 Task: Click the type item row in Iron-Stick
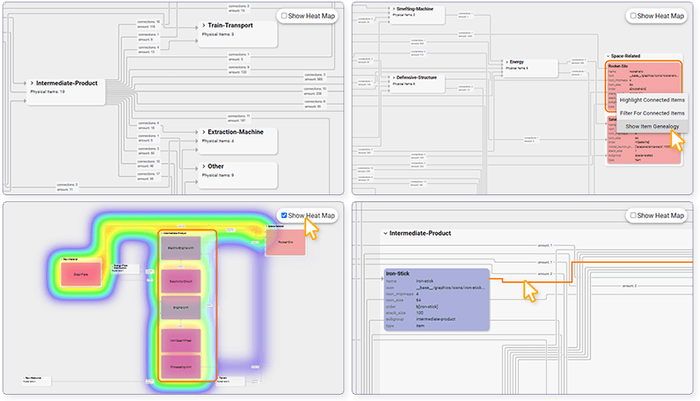click(436, 326)
